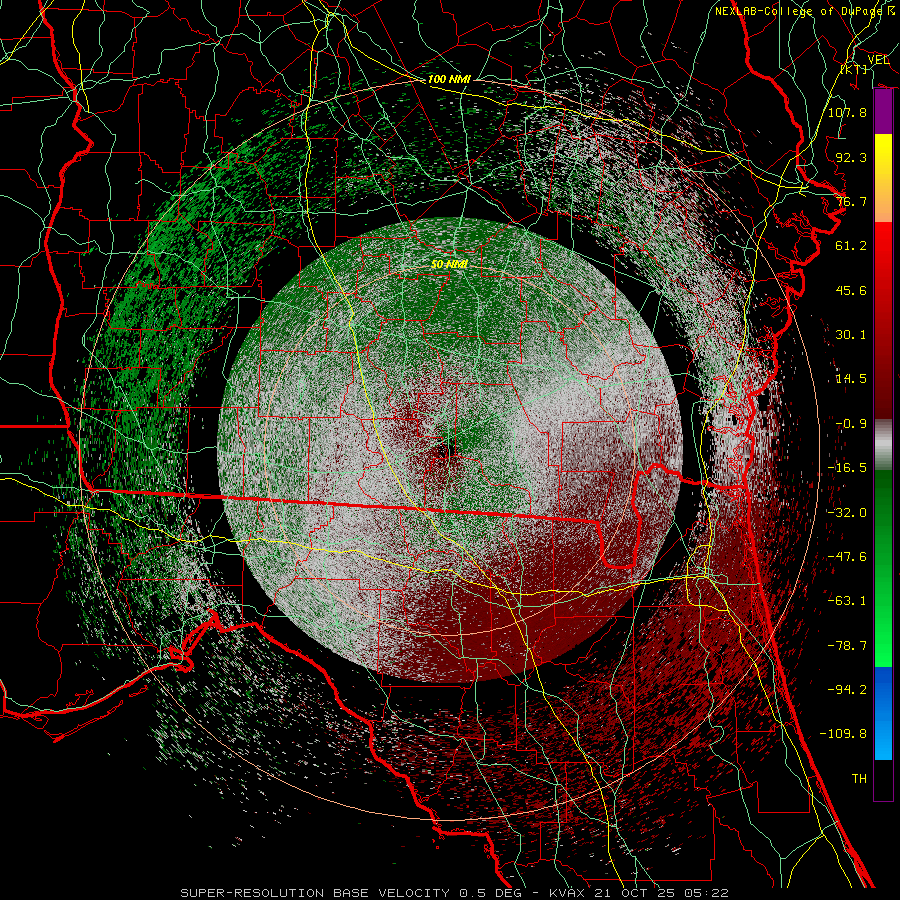
Task: Click the Super-Resolution Base Velocity caption
Action: point(454,893)
